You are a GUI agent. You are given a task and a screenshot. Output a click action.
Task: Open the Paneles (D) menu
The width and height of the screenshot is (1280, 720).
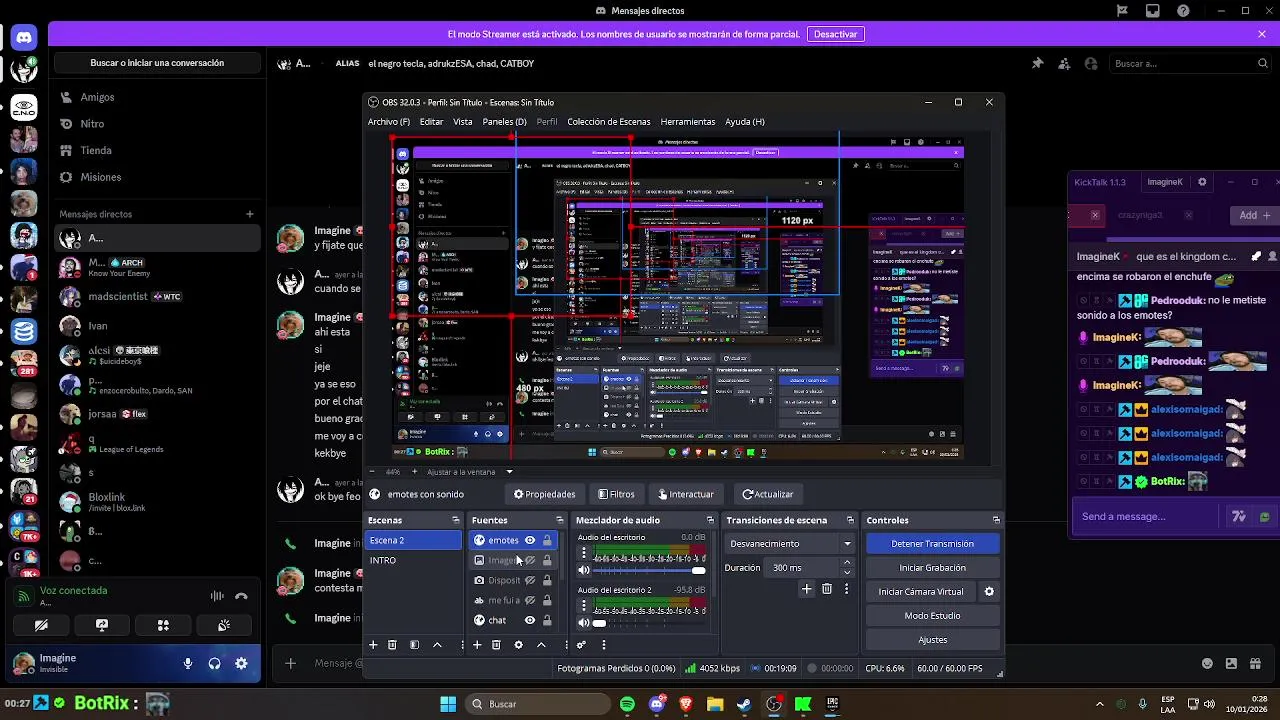tap(504, 122)
